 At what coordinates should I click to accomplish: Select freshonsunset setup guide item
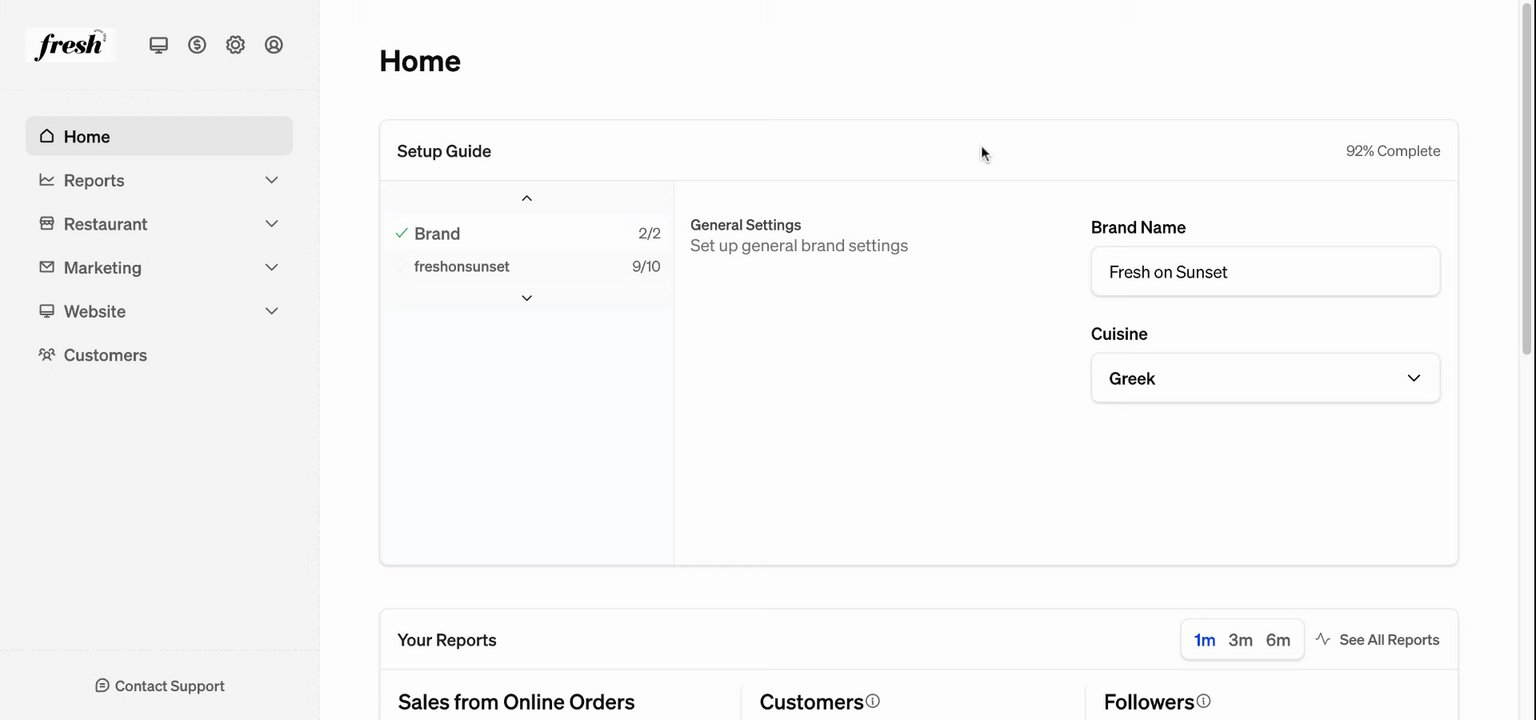point(462,267)
